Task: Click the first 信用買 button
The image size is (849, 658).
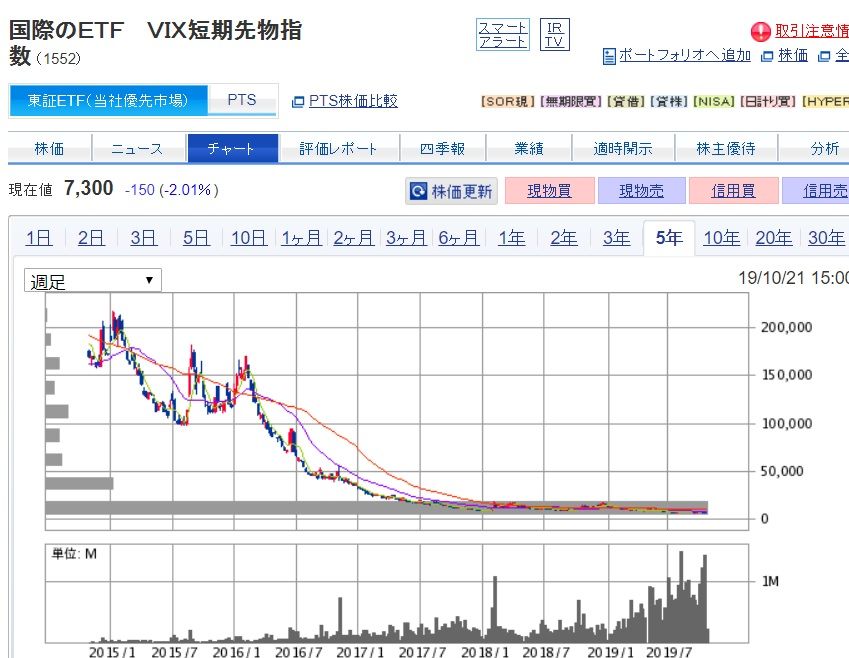Action: 733,191
